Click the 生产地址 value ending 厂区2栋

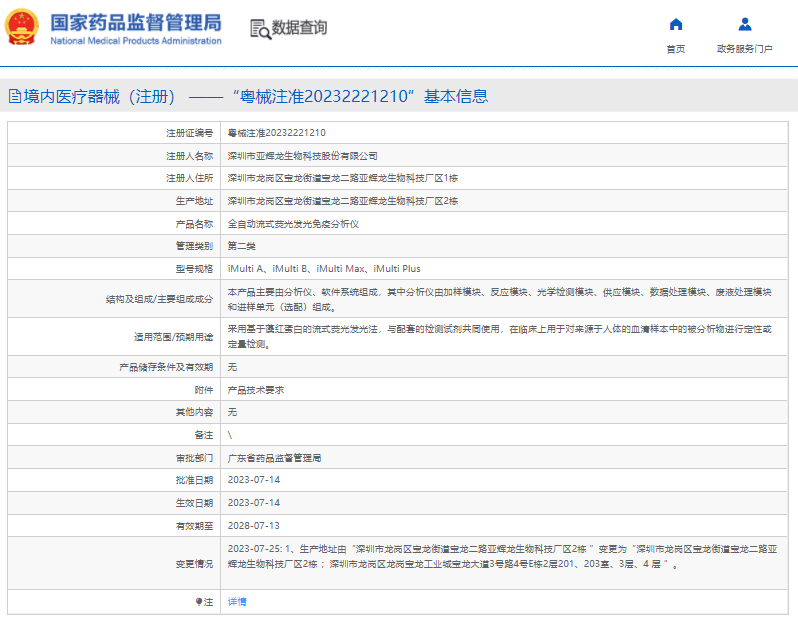coord(343,201)
